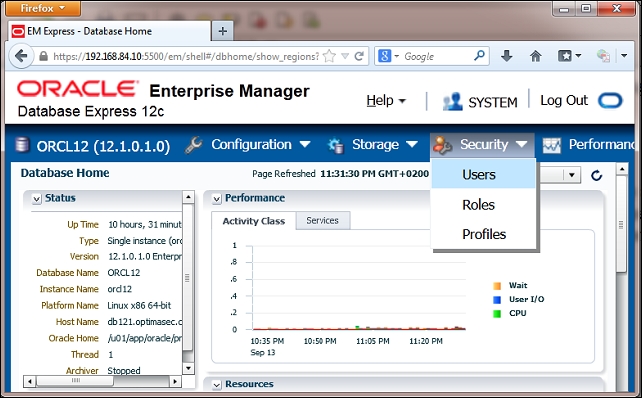Click the ORCL12 database cylinder icon
The height and width of the screenshot is (398, 642).
coord(22,145)
